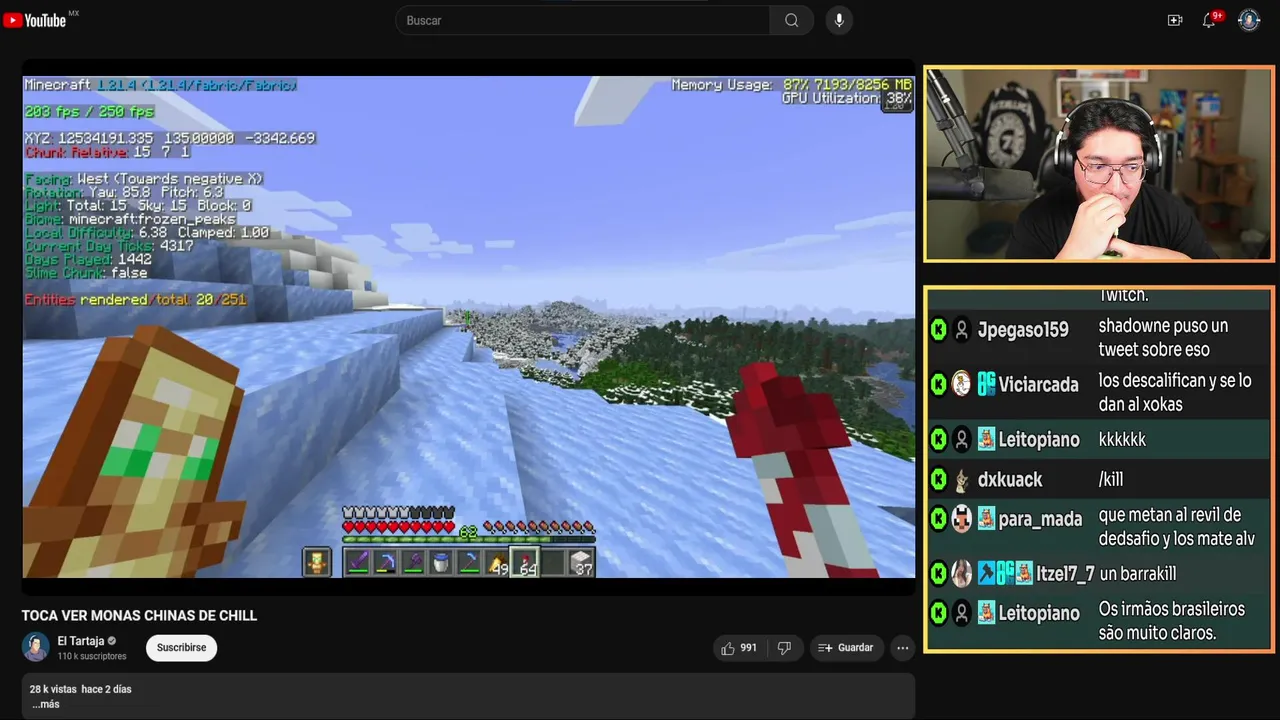Open the three-dot more actions menu
This screenshot has height=720, width=1280.
pyautogui.click(x=903, y=648)
